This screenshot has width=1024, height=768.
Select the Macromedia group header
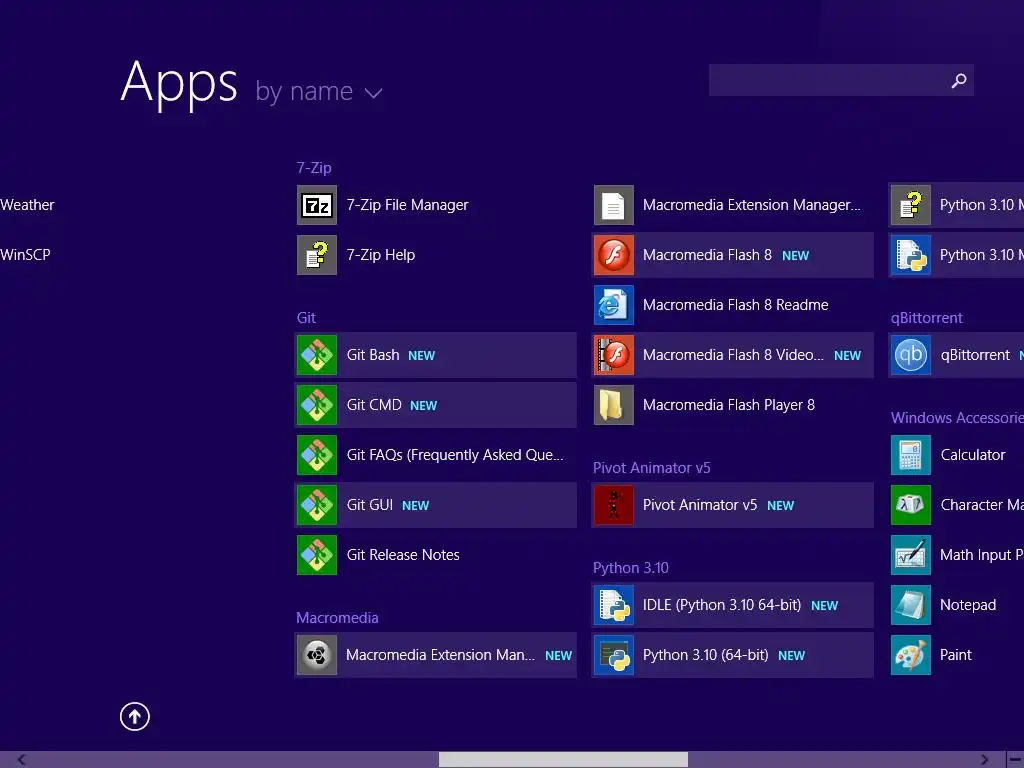point(337,618)
